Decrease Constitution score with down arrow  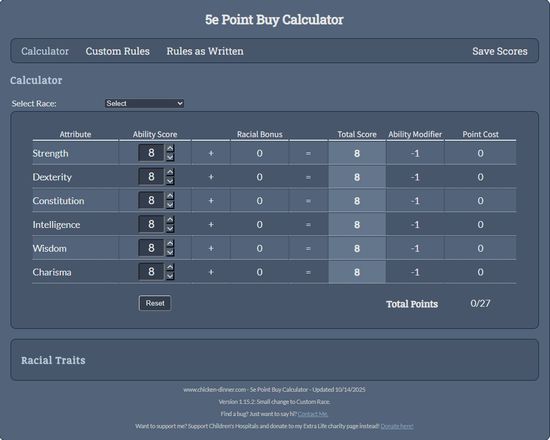[170, 205]
